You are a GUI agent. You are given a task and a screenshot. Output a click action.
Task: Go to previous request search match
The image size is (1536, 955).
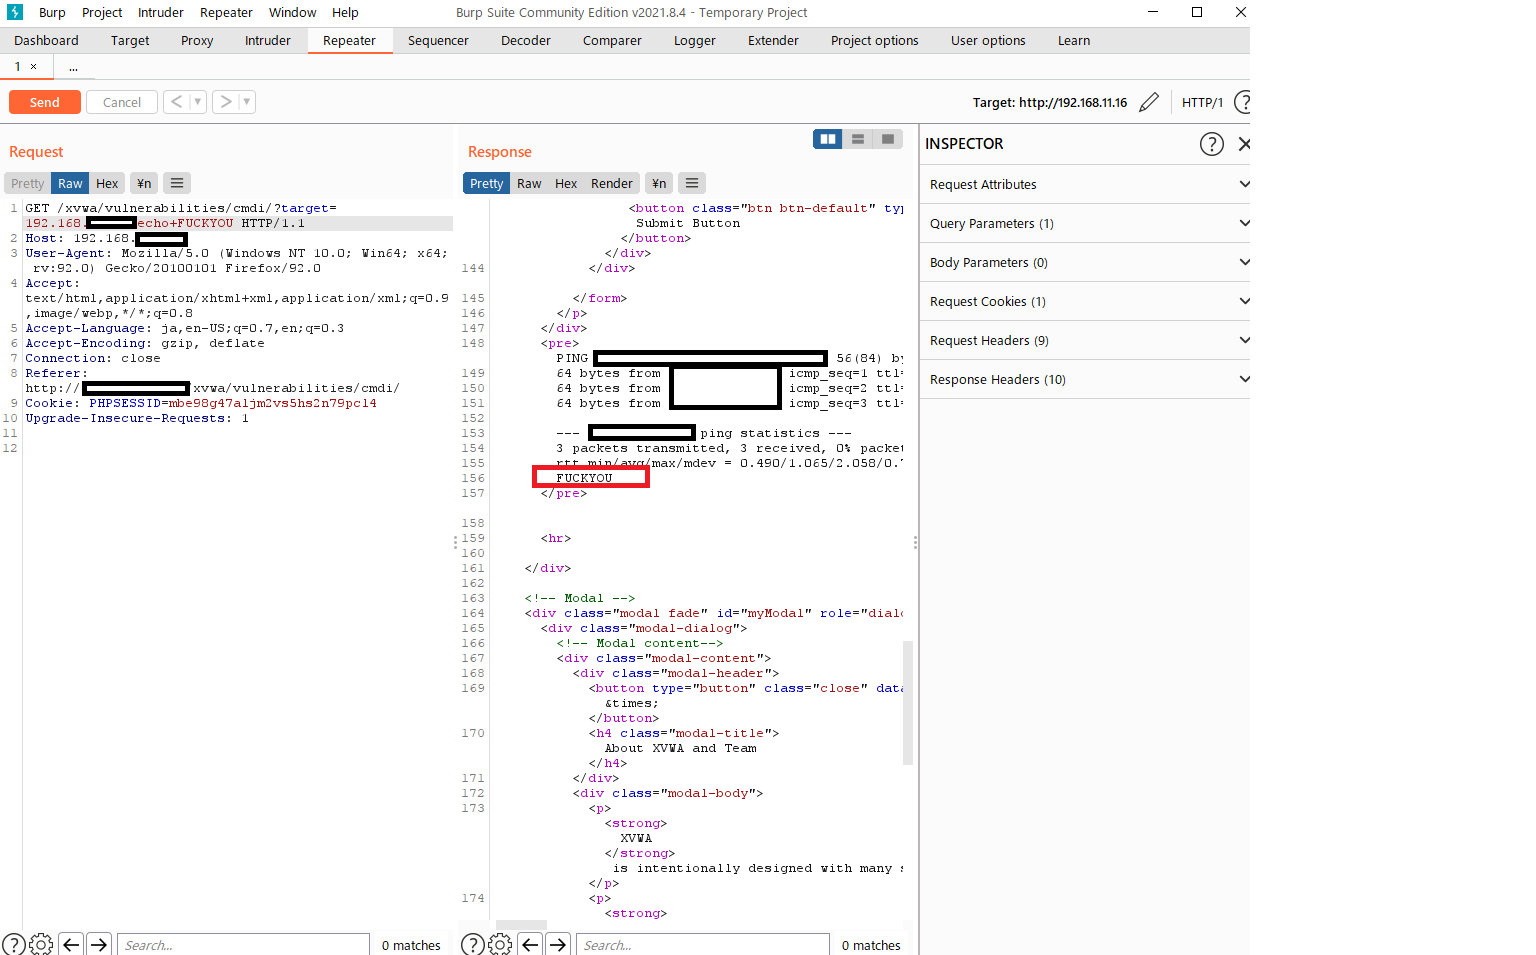point(71,944)
